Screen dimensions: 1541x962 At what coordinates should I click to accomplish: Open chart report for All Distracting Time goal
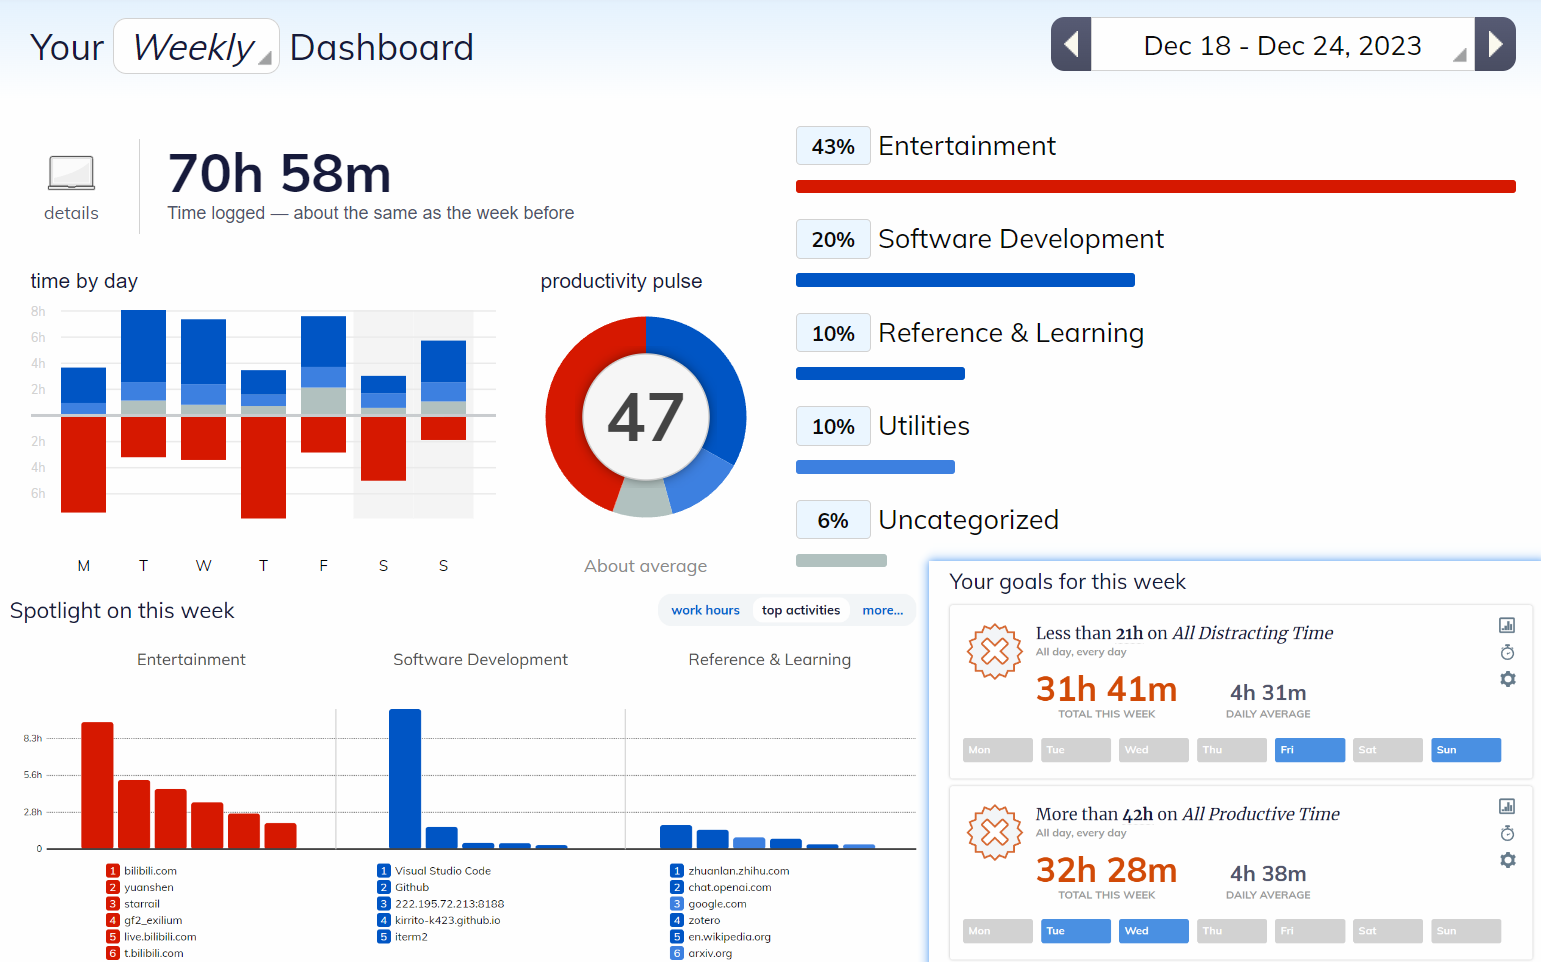pyautogui.click(x=1507, y=626)
